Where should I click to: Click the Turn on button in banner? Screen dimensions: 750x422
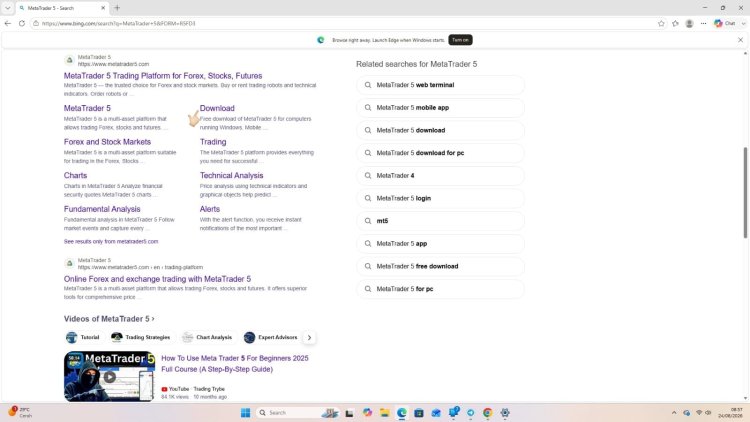point(460,40)
